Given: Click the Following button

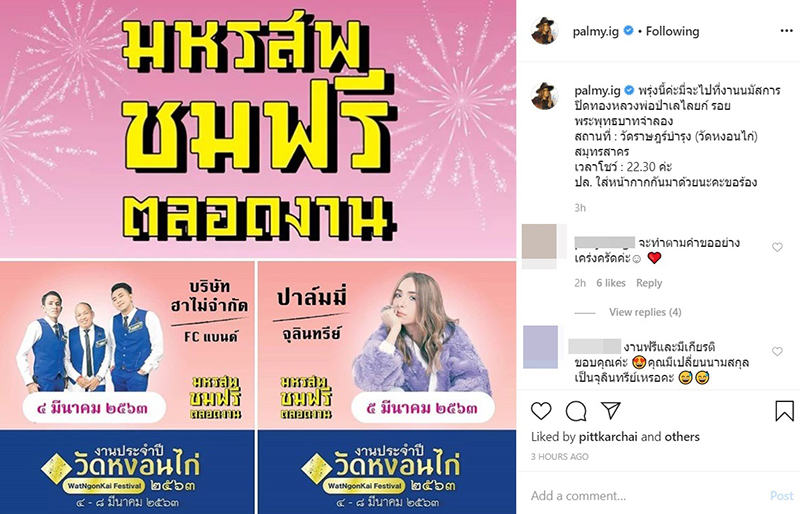Looking at the screenshot, I should coord(672,31).
